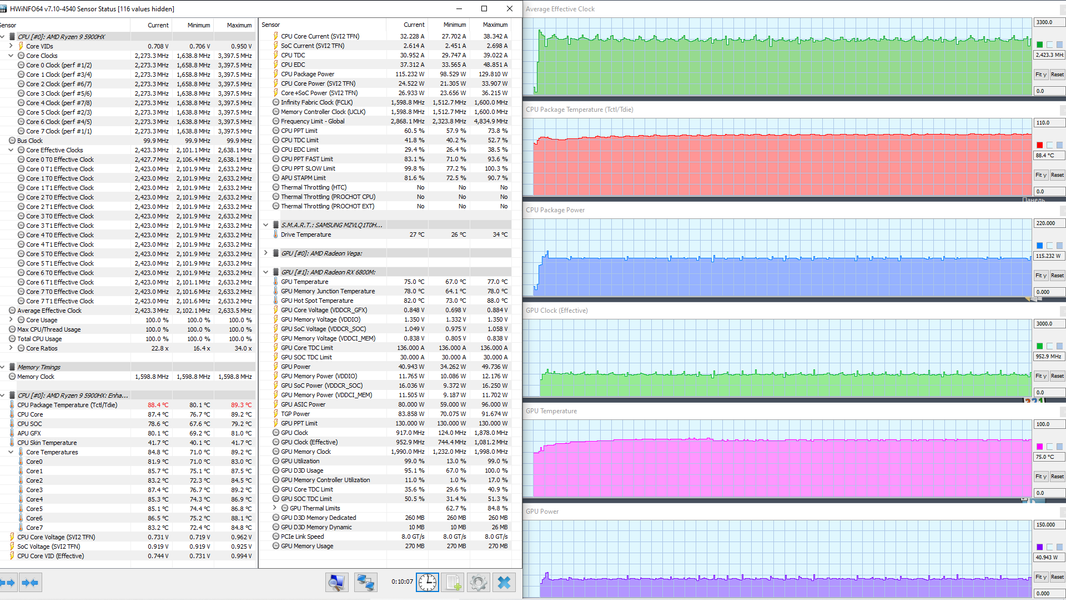Collapse the Core Effective Clocks group
This screenshot has width=1066, height=600.
(x=11, y=150)
